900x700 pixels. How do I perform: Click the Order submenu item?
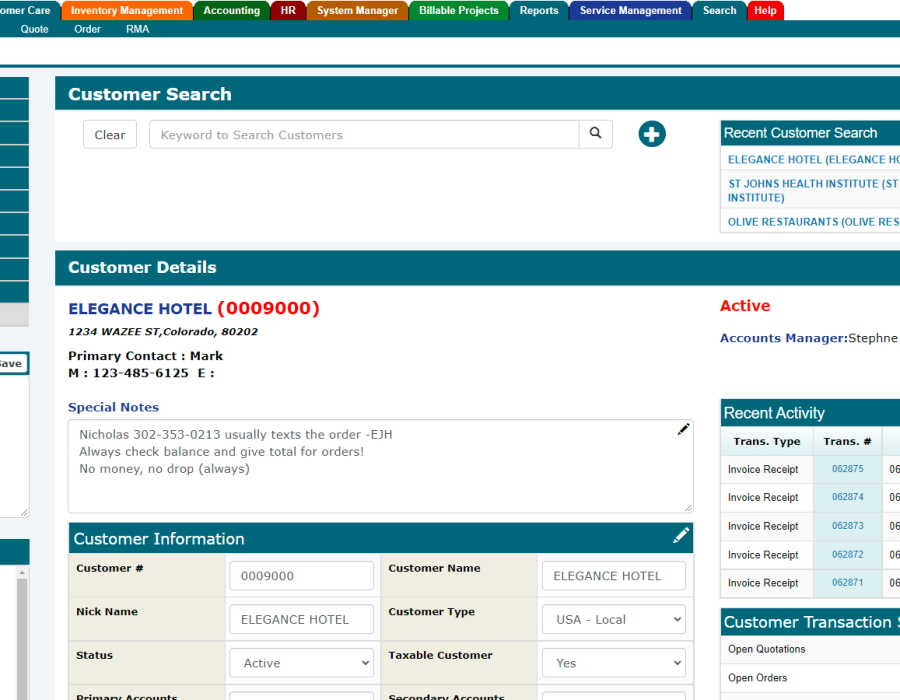pyautogui.click(x=87, y=29)
